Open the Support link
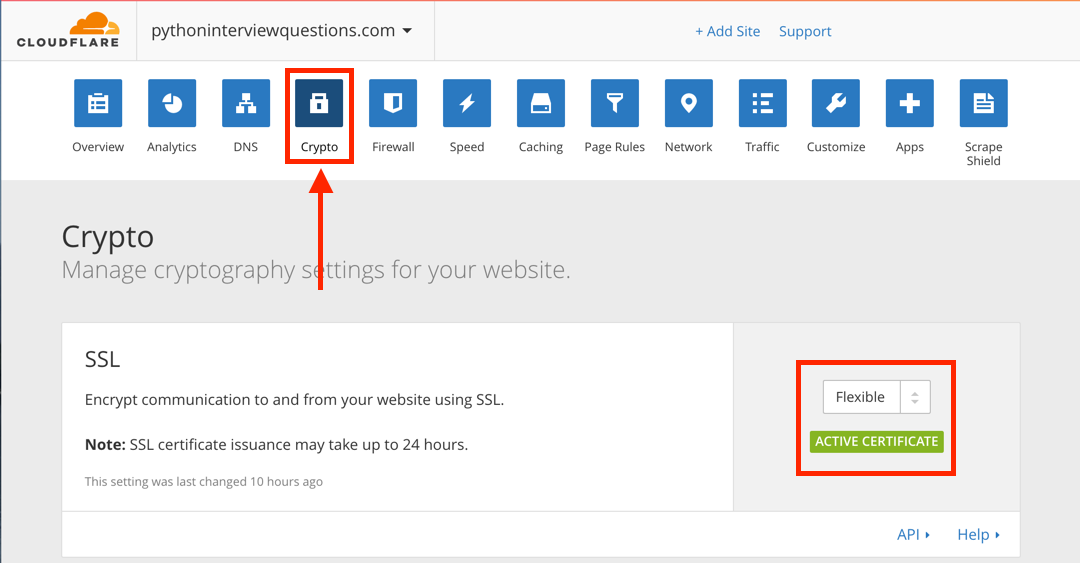This screenshot has height=563, width=1080. tap(805, 32)
